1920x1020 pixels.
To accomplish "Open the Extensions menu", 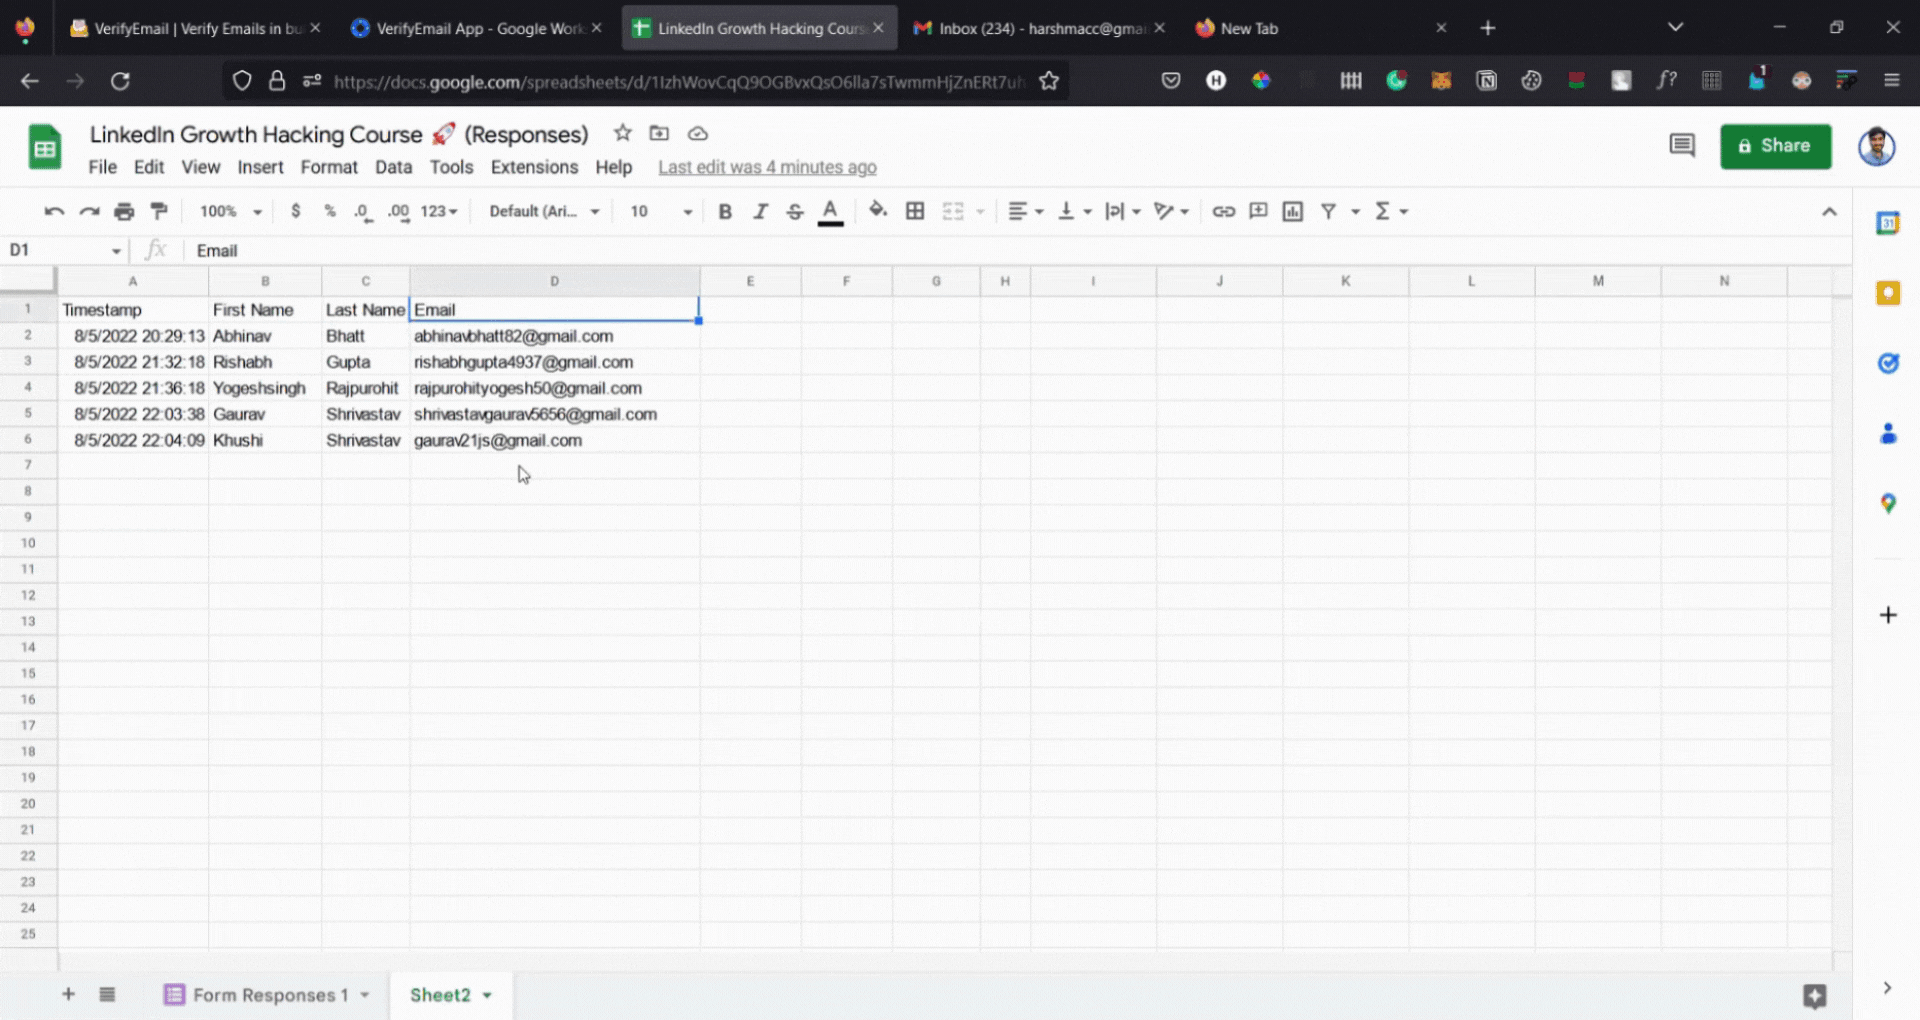I will [x=534, y=167].
